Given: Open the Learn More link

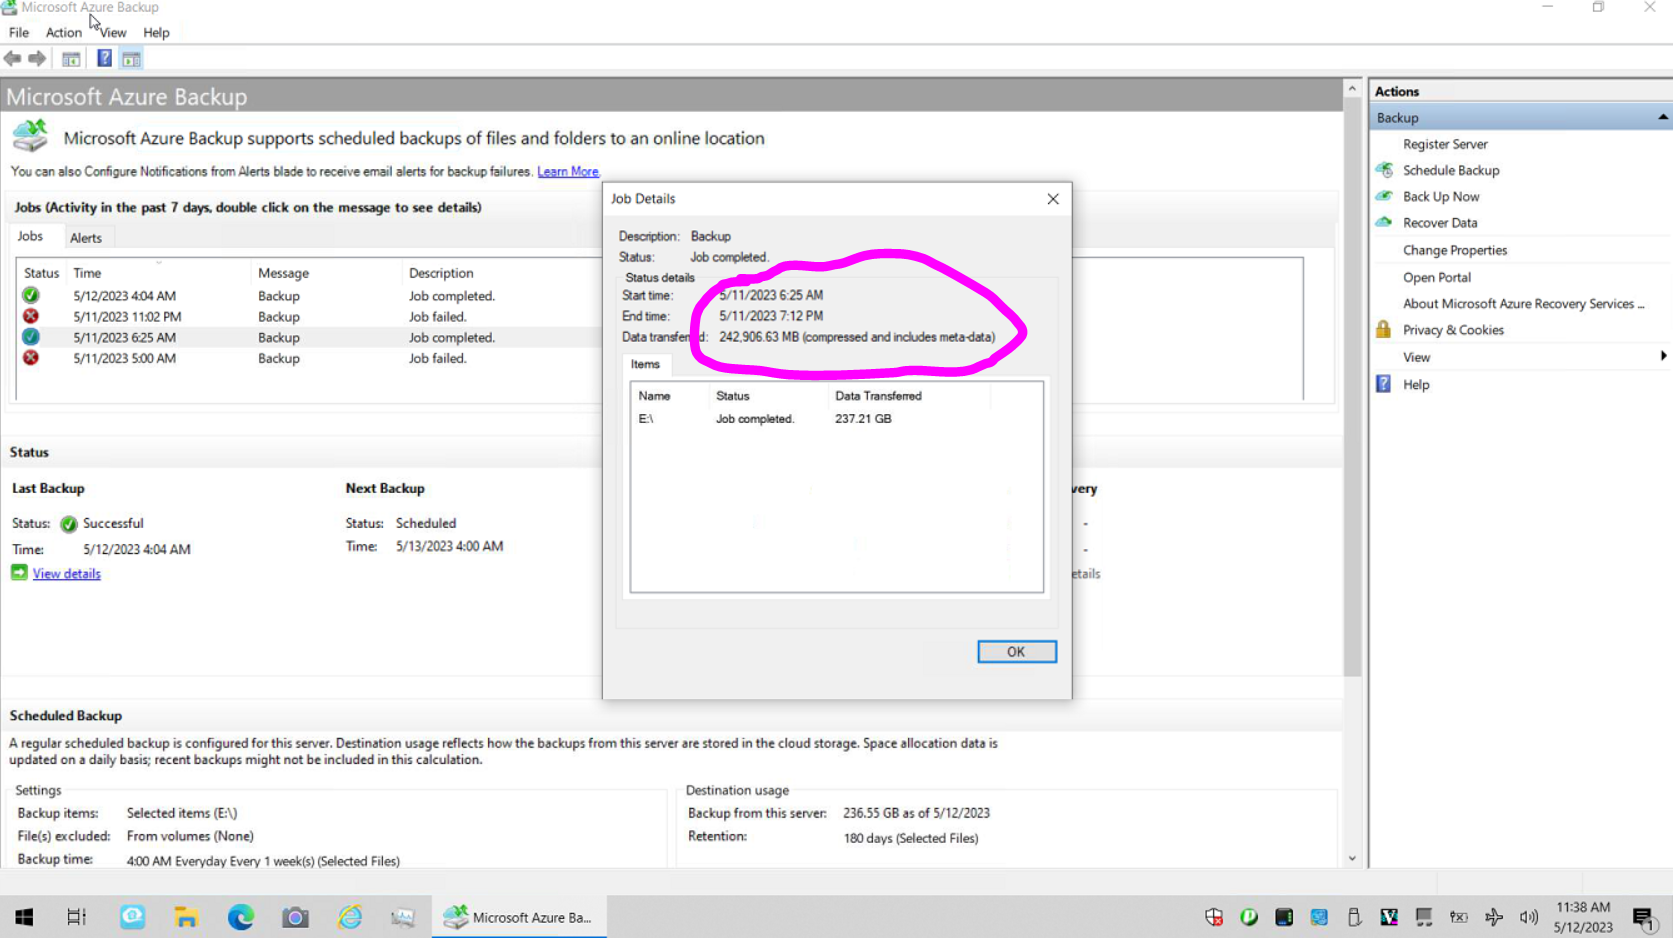Looking at the screenshot, I should 568,172.
